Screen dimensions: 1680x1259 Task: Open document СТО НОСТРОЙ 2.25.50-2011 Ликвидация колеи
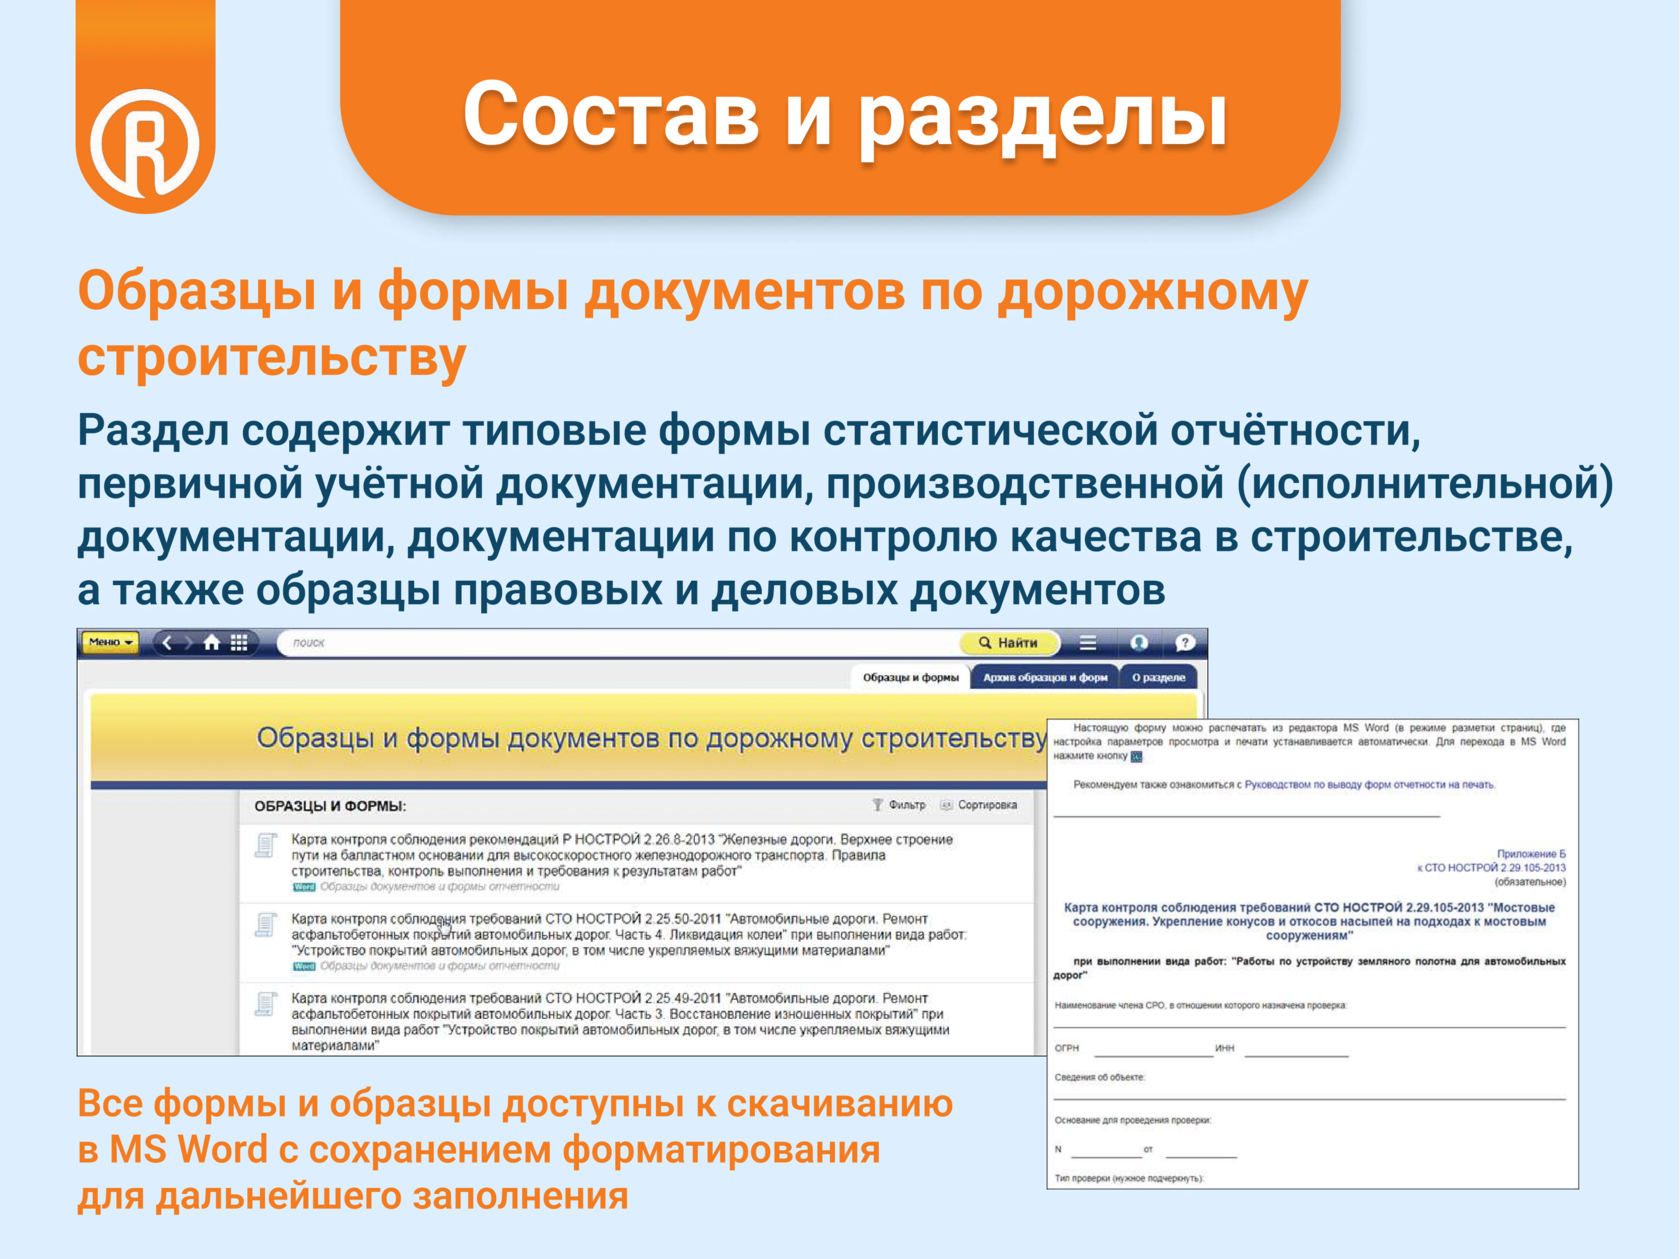[x=629, y=934]
